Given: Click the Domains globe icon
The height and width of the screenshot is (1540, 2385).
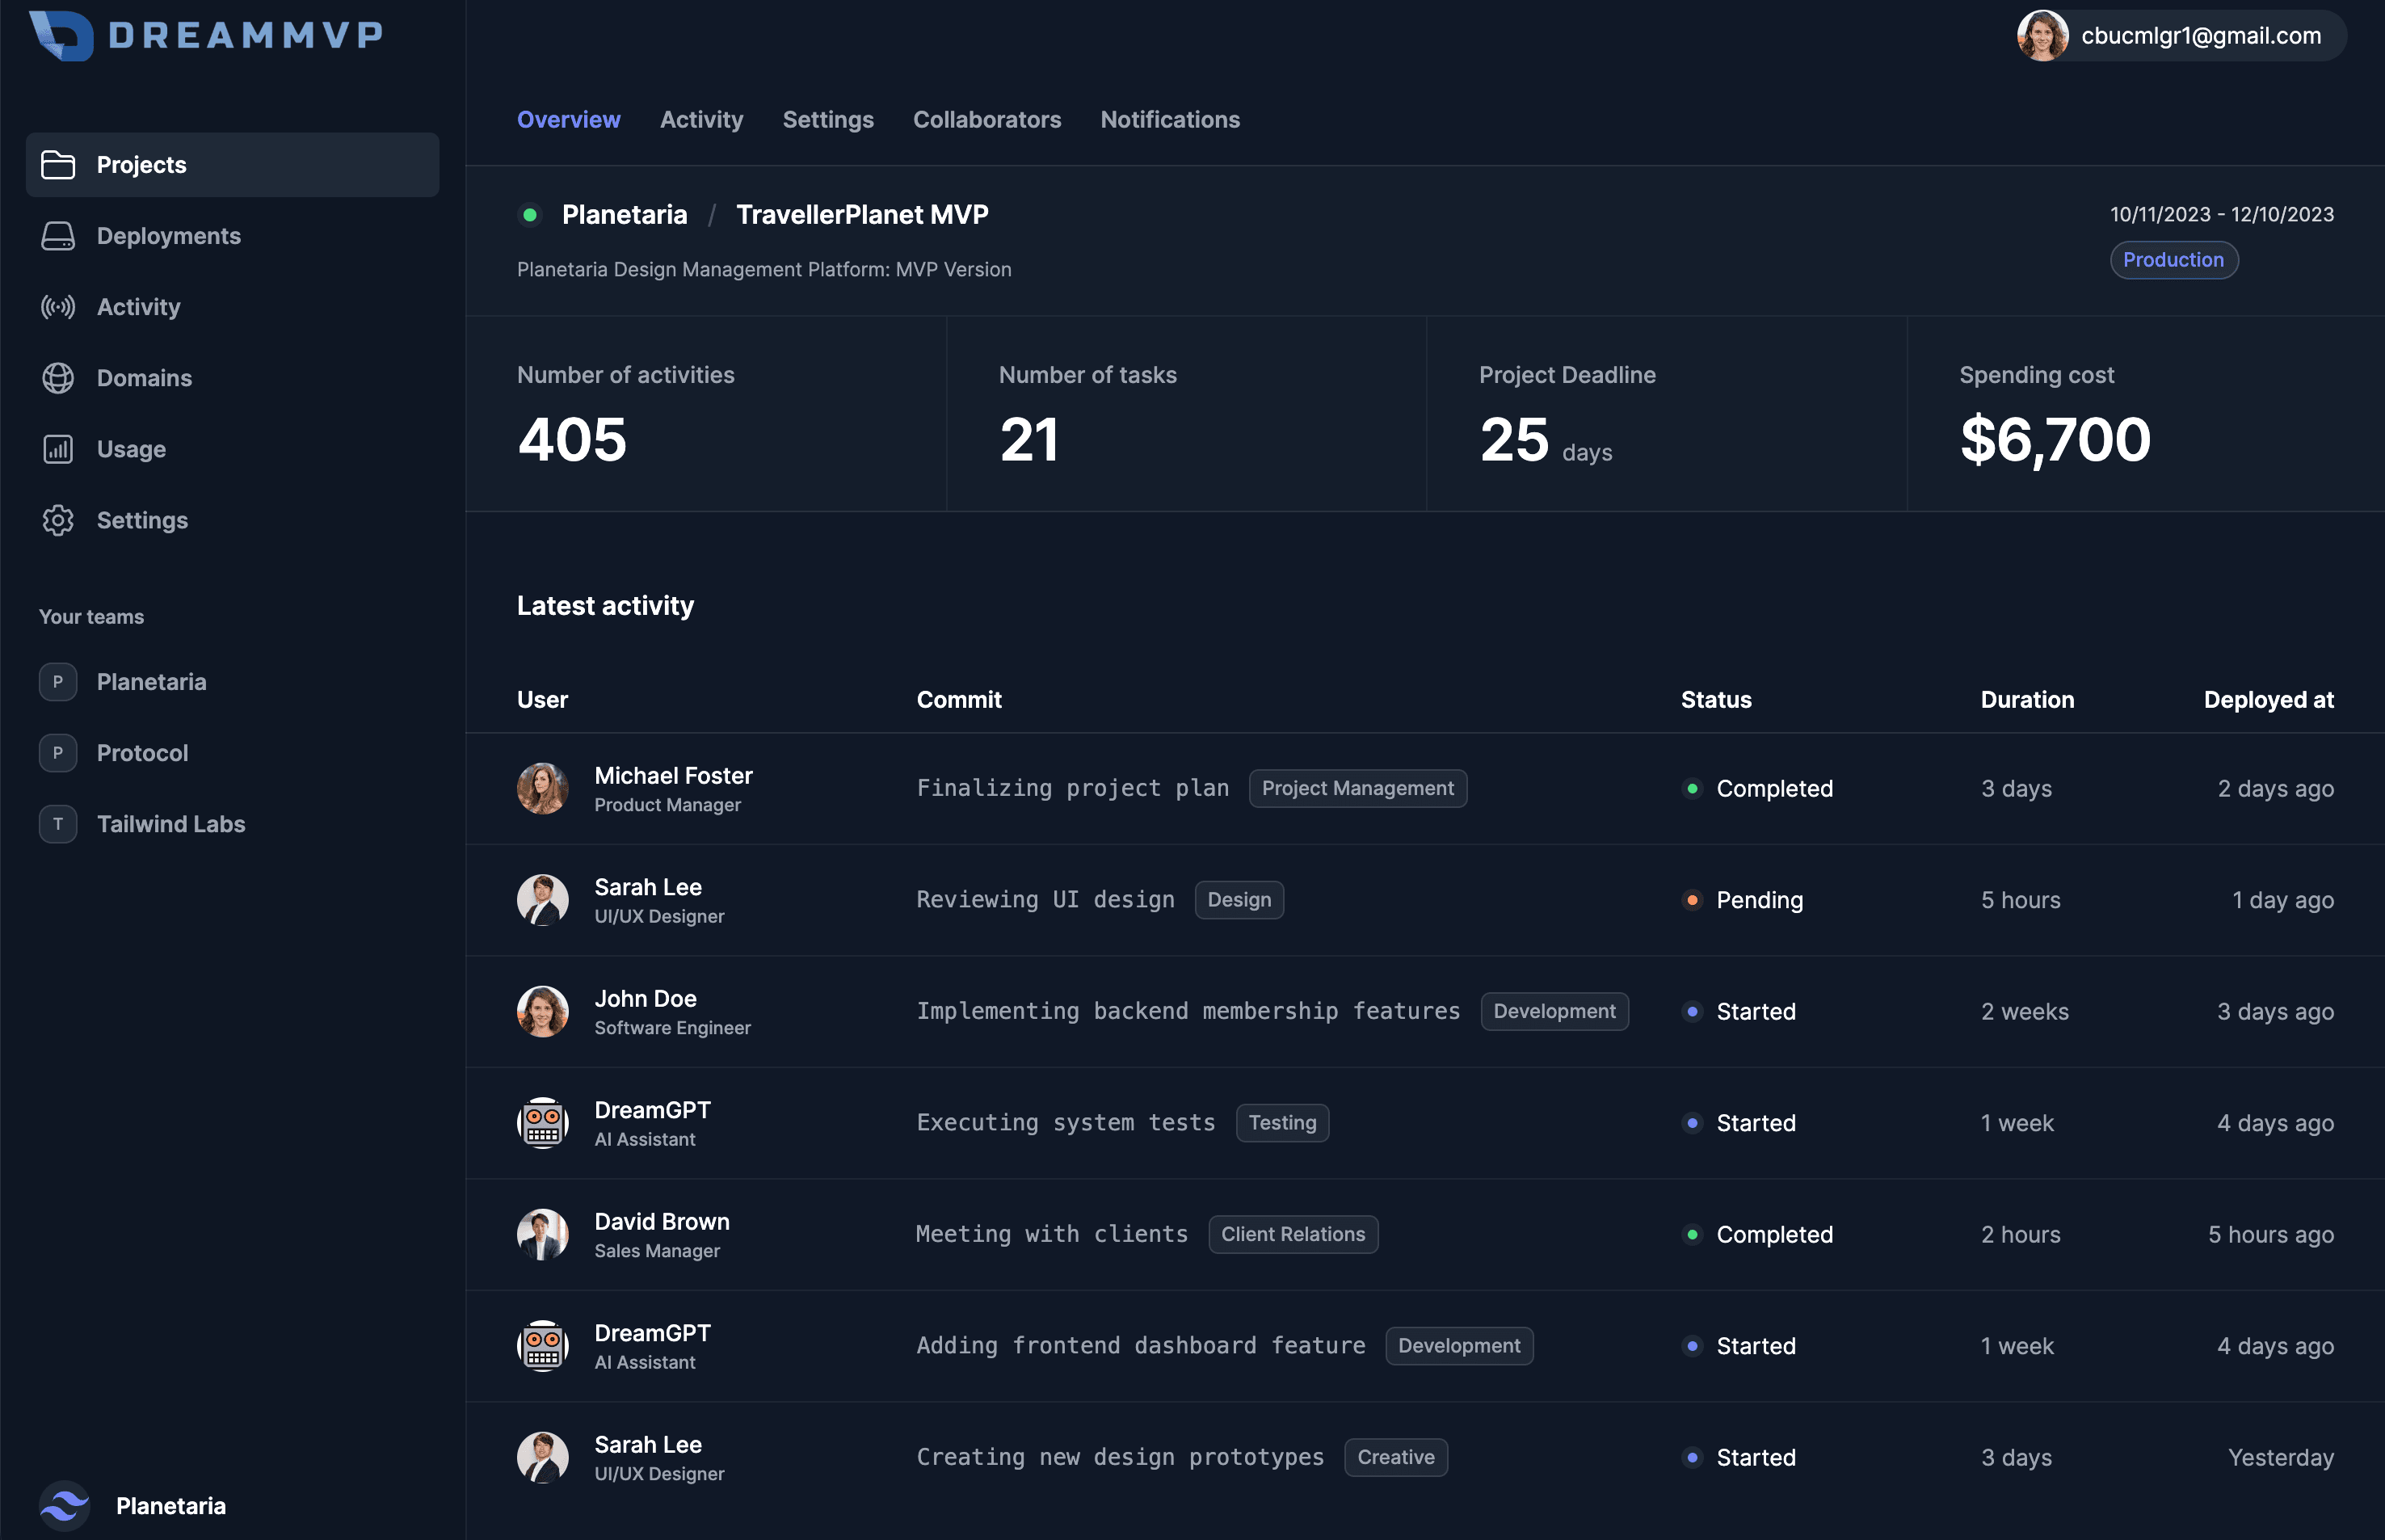Looking at the screenshot, I should click(x=58, y=378).
